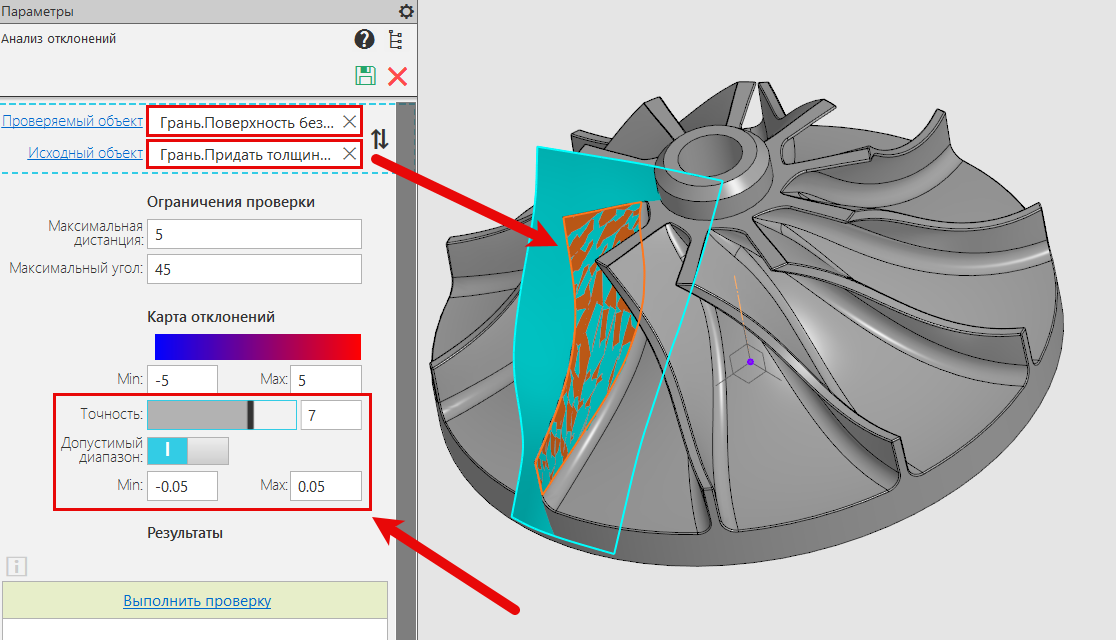Click the Точность slider bar
The image size is (1116, 640).
[221, 415]
